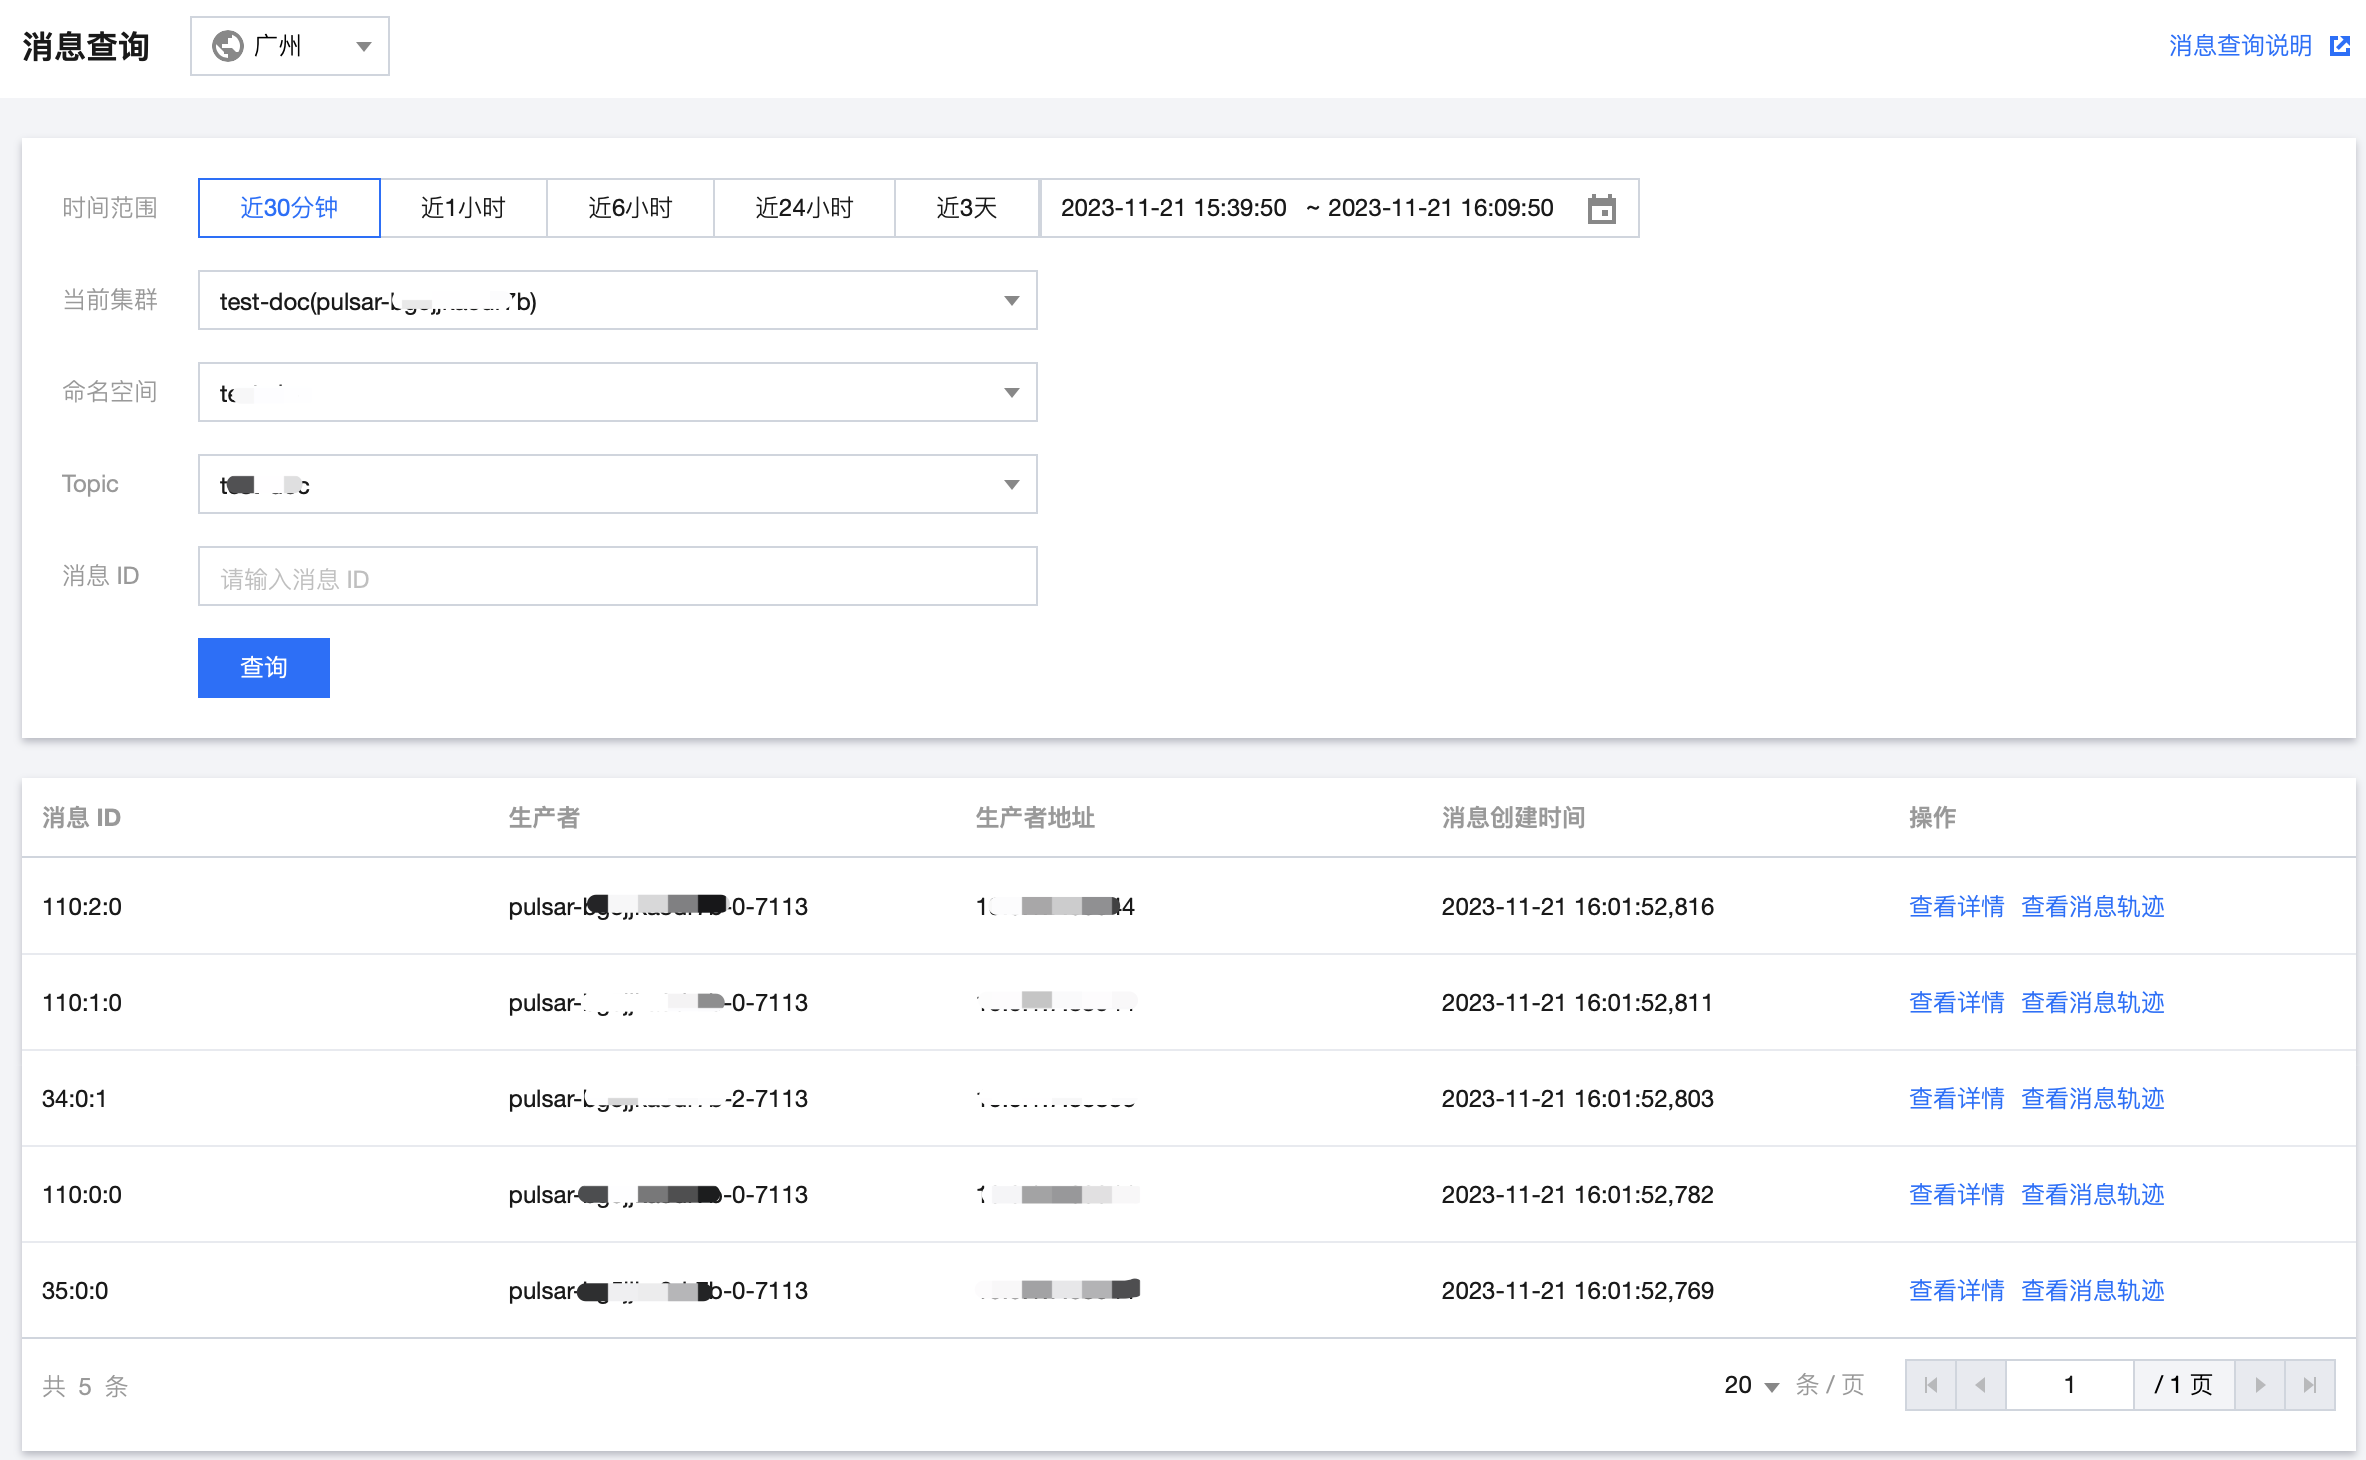This screenshot has height=1460, width=2366.
Task: Go to last page pagination arrow
Action: coord(2310,1385)
